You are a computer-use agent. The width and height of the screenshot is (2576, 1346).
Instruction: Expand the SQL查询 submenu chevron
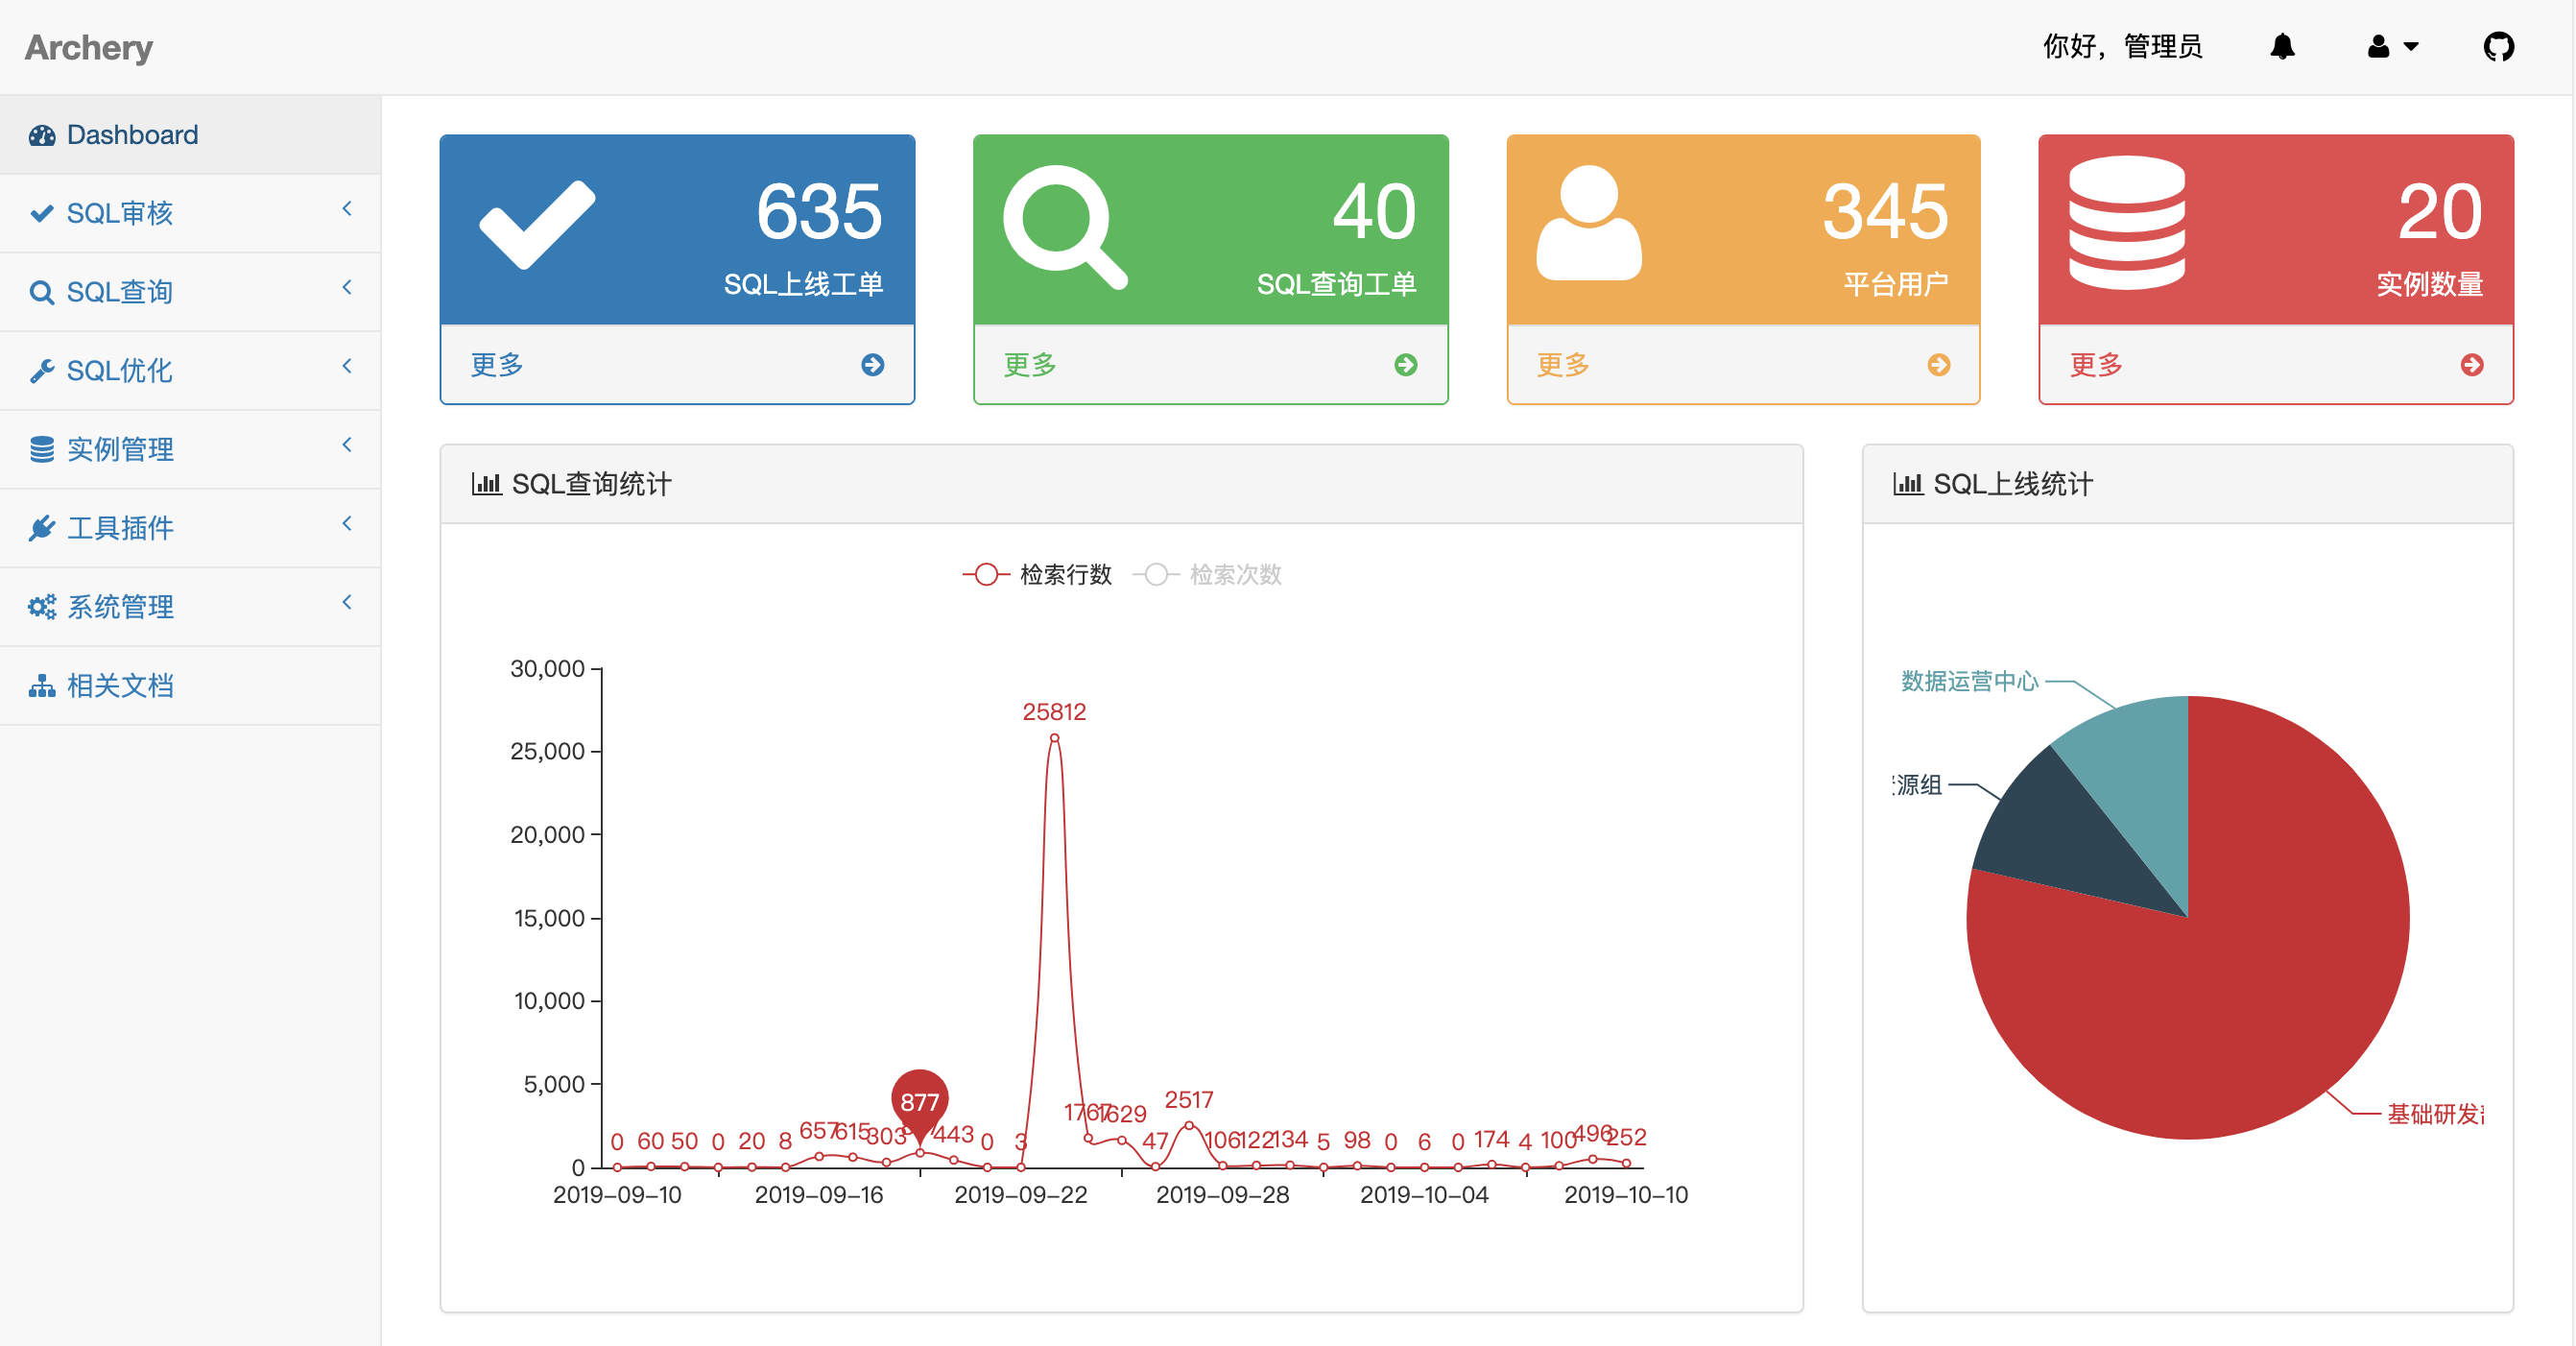tap(347, 288)
